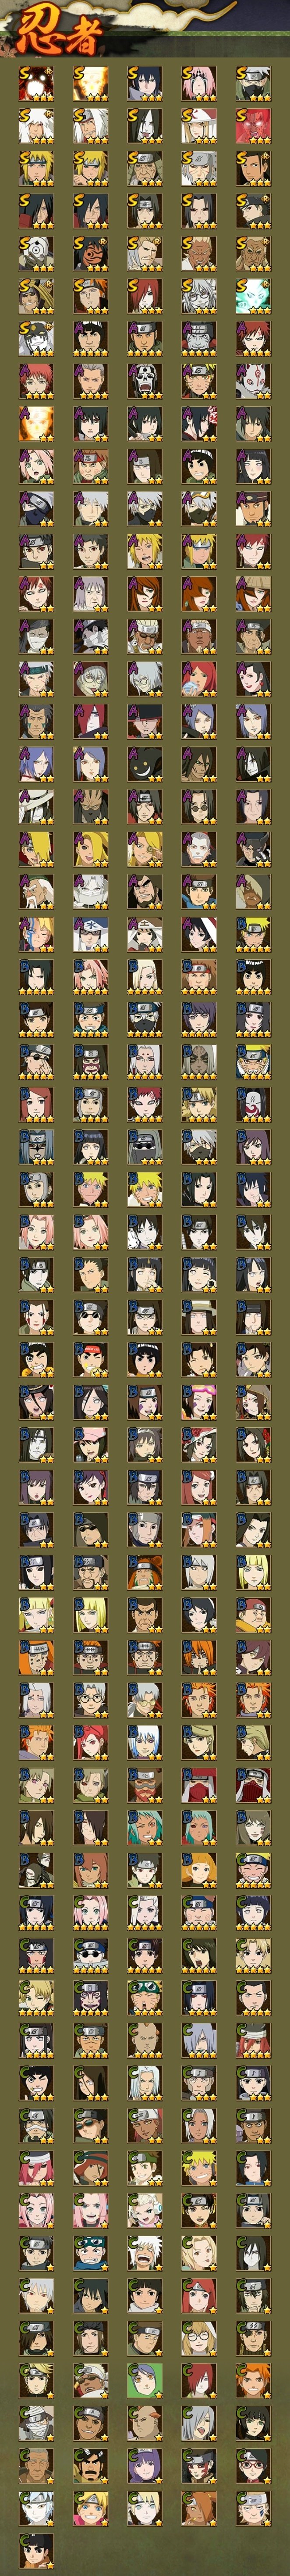
Task: Select the S-rank Orochimaru portrait
Action: (x=144, y=126)
